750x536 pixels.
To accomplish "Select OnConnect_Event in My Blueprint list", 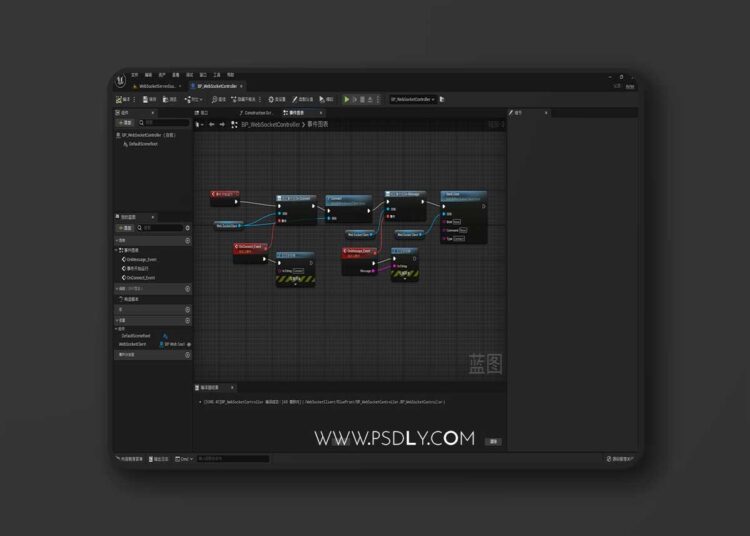I will click(139, 278).
